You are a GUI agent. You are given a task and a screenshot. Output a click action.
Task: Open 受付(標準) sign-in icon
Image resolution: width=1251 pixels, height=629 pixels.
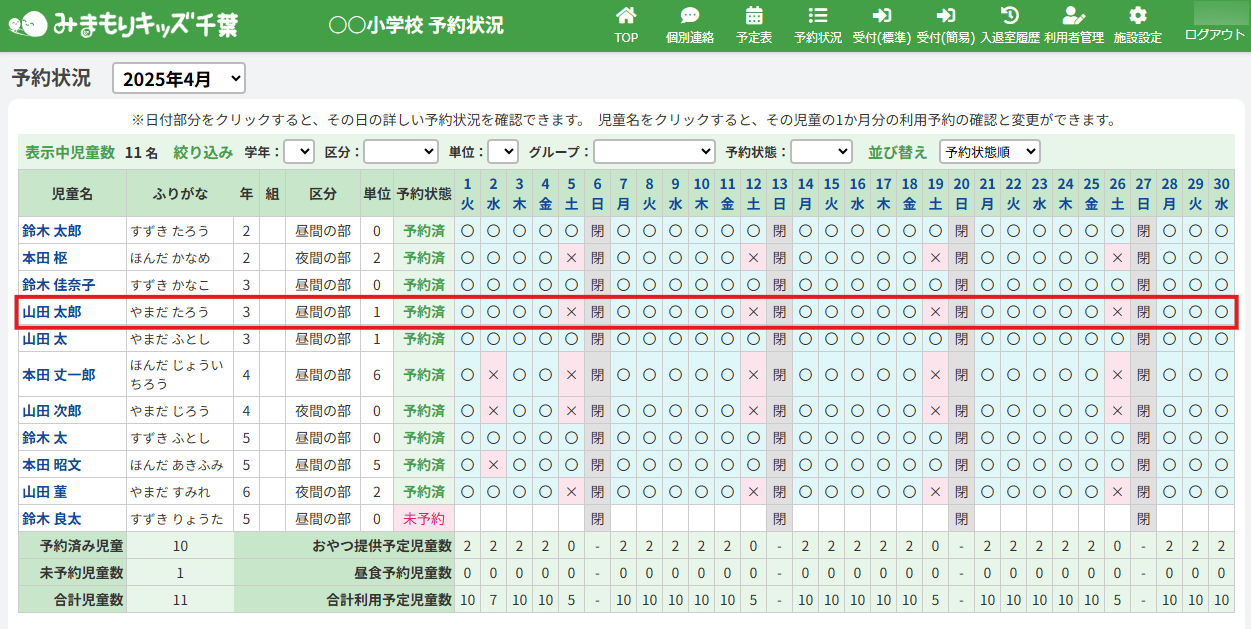click(x=881, y=17)
